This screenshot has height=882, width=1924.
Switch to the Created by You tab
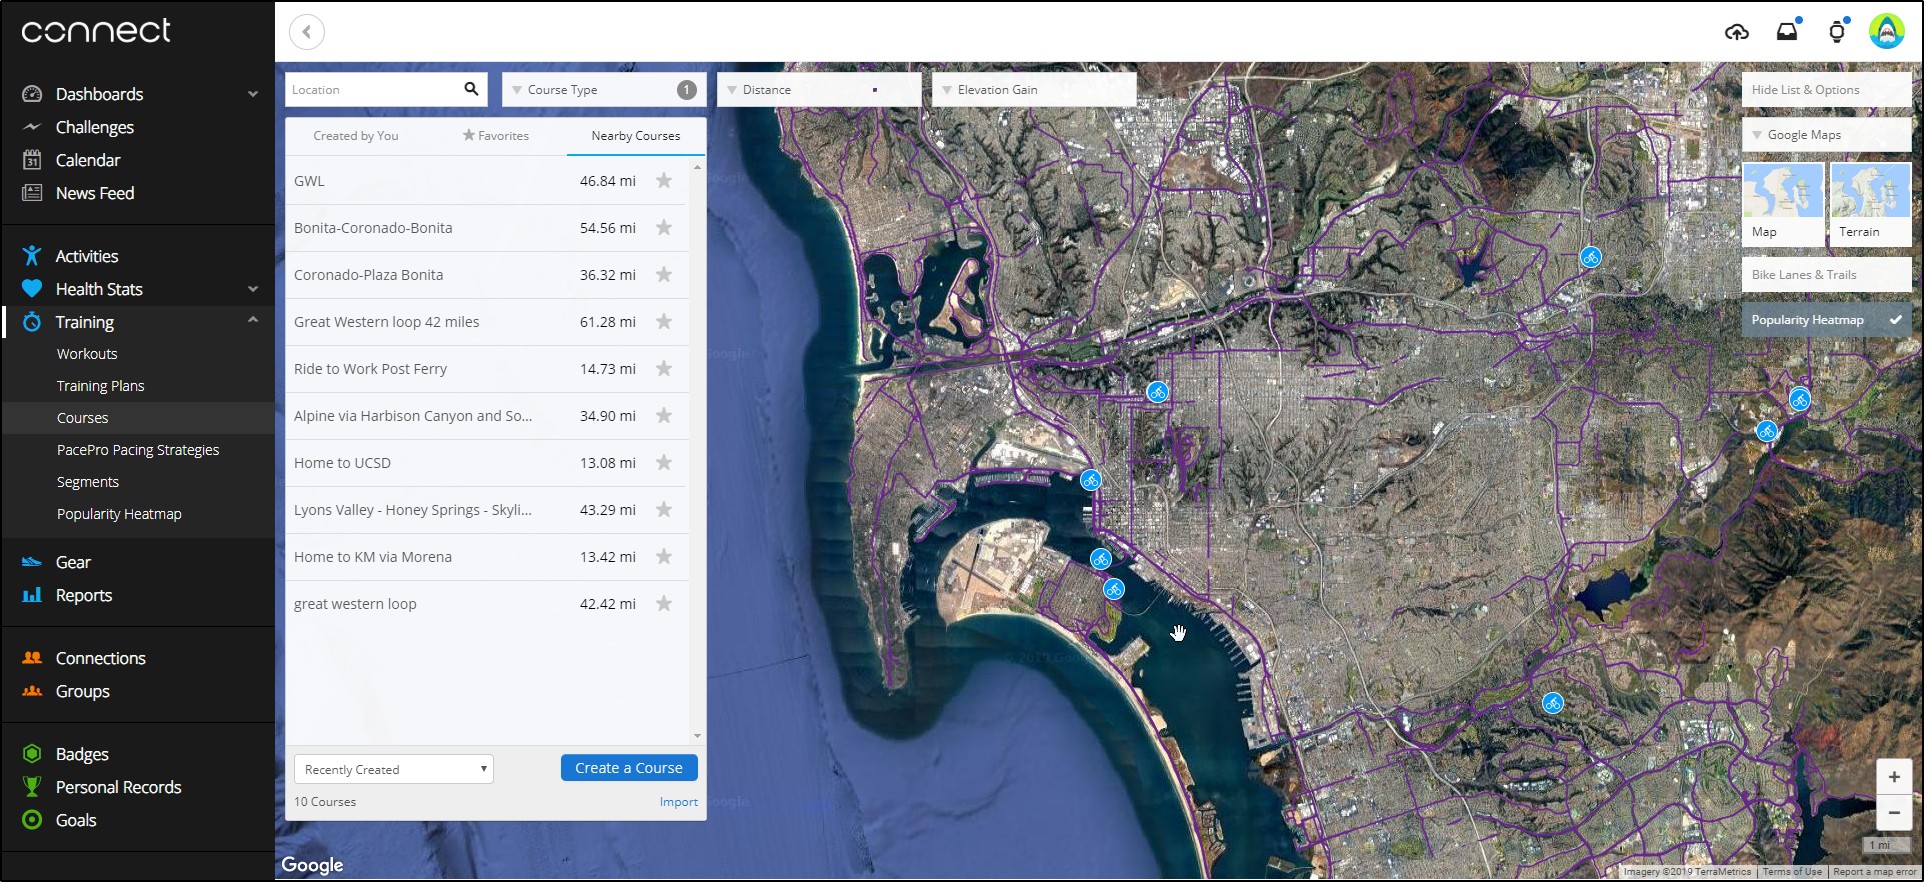point(356,136)
